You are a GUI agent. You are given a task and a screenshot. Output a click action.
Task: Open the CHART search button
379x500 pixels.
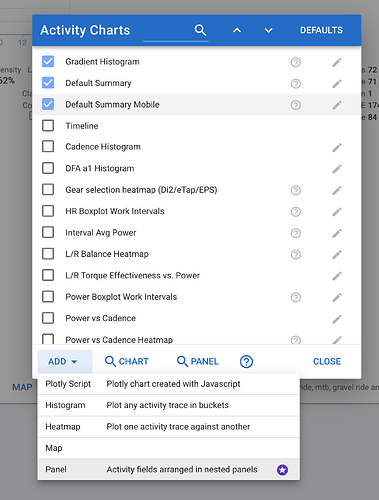coord(127,361)
